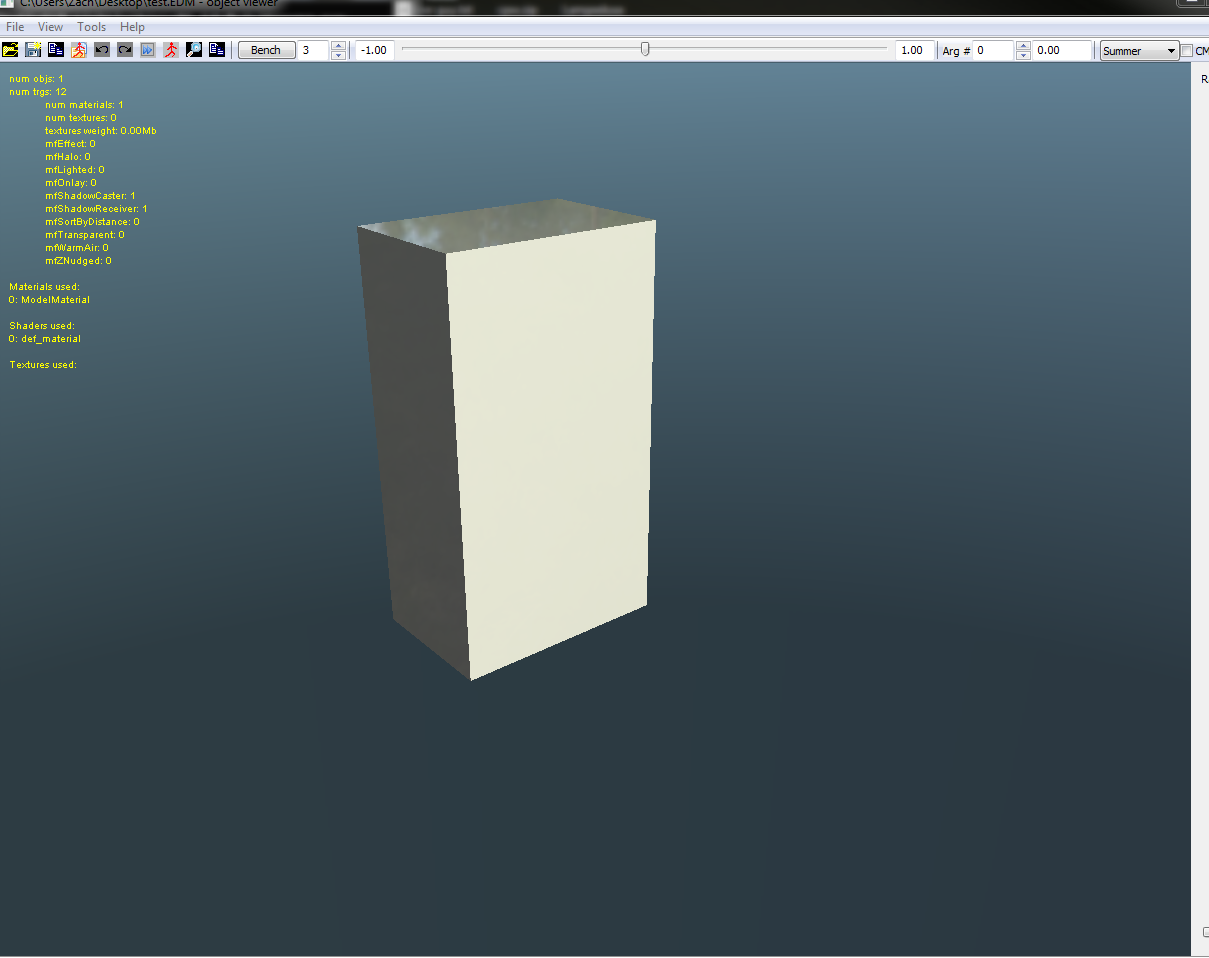This screenshot has height=958, width=1209.
Task: Click the argument value slider handle
Action: 645,48
